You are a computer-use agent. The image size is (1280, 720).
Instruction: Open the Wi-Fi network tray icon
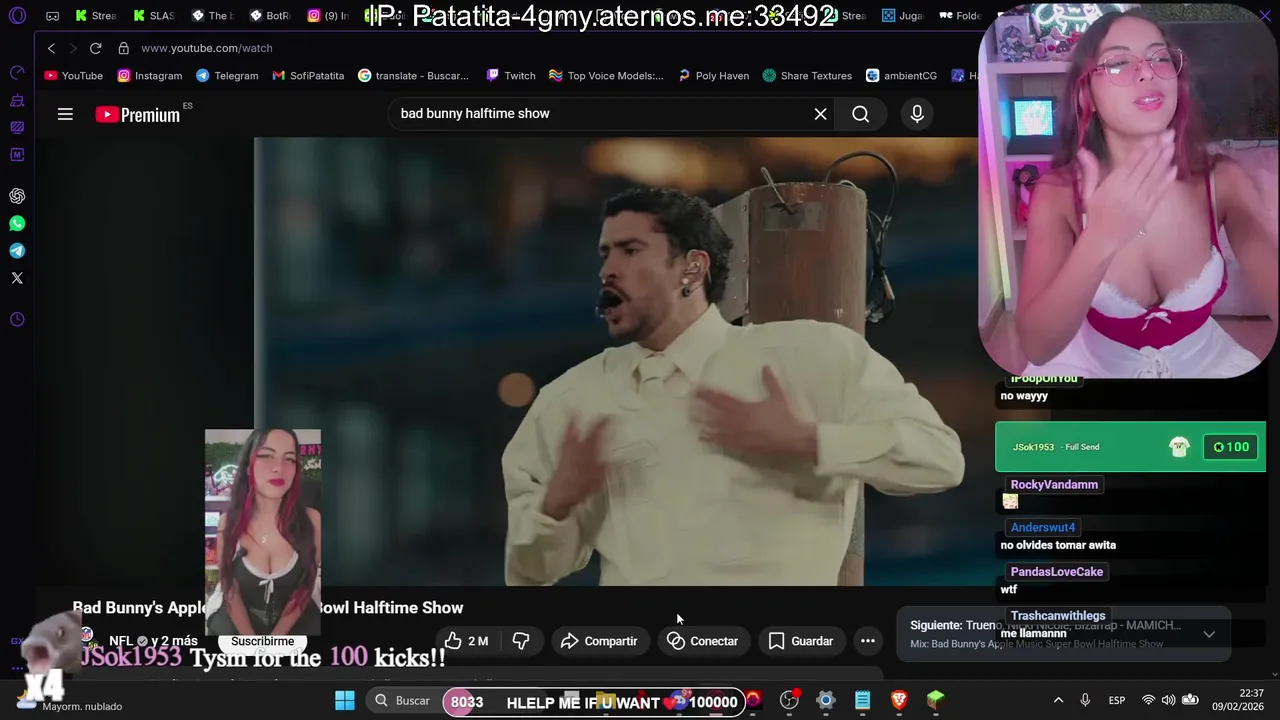[1148, 700]
